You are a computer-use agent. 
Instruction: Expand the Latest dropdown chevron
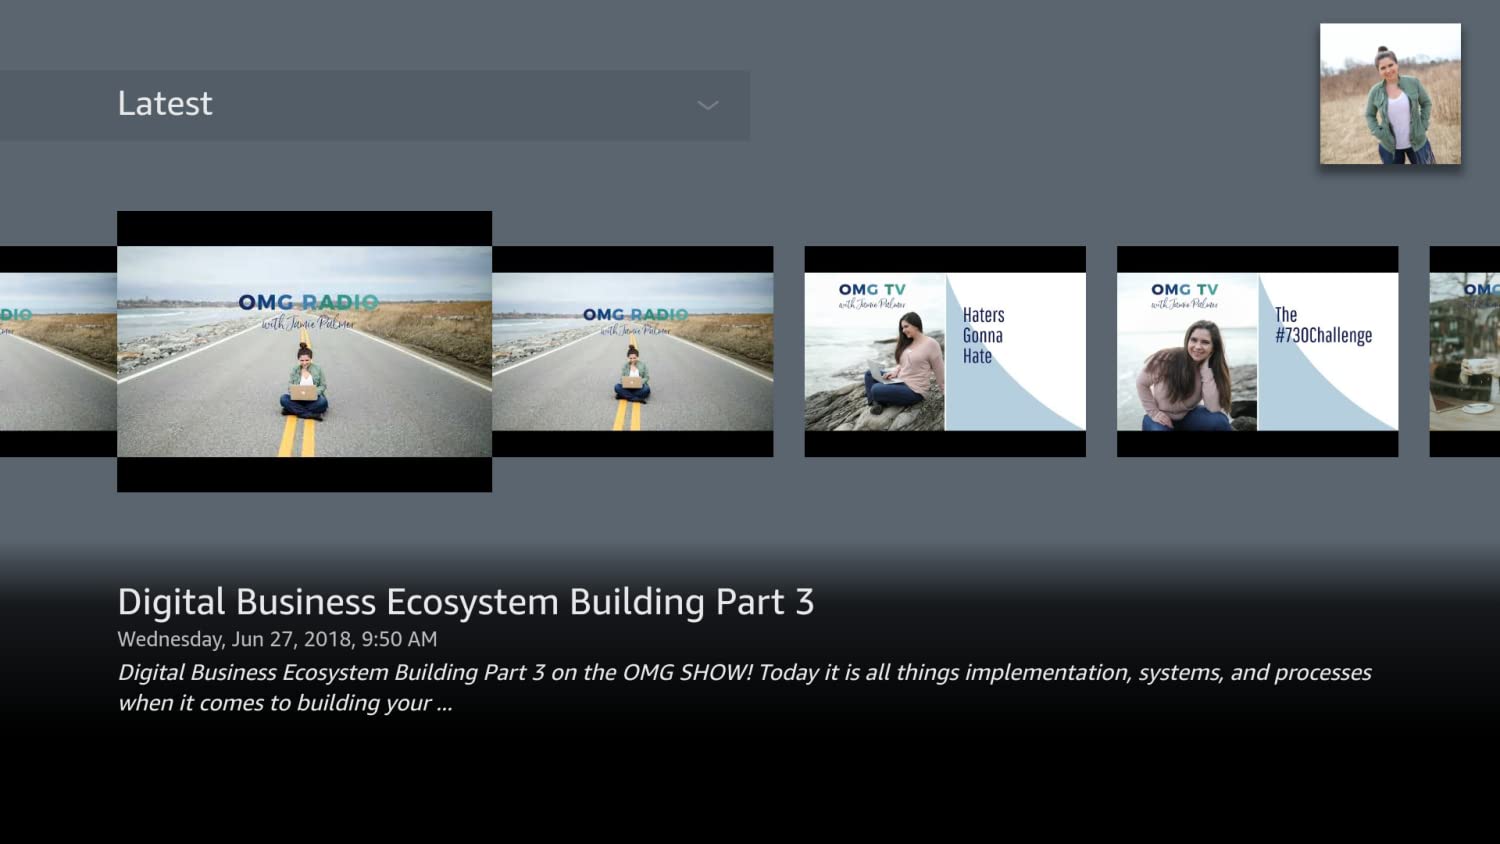(x=707, y=105)
